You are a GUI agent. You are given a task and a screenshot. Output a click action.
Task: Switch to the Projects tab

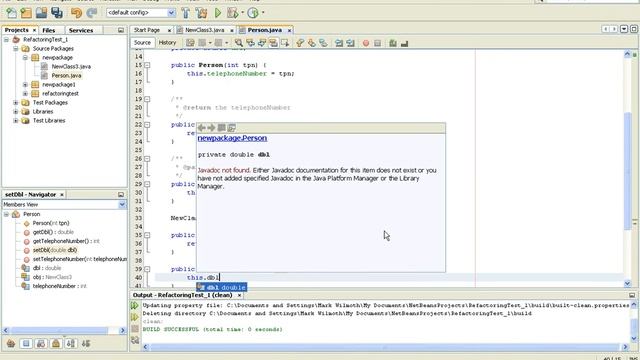click(16, 30)
